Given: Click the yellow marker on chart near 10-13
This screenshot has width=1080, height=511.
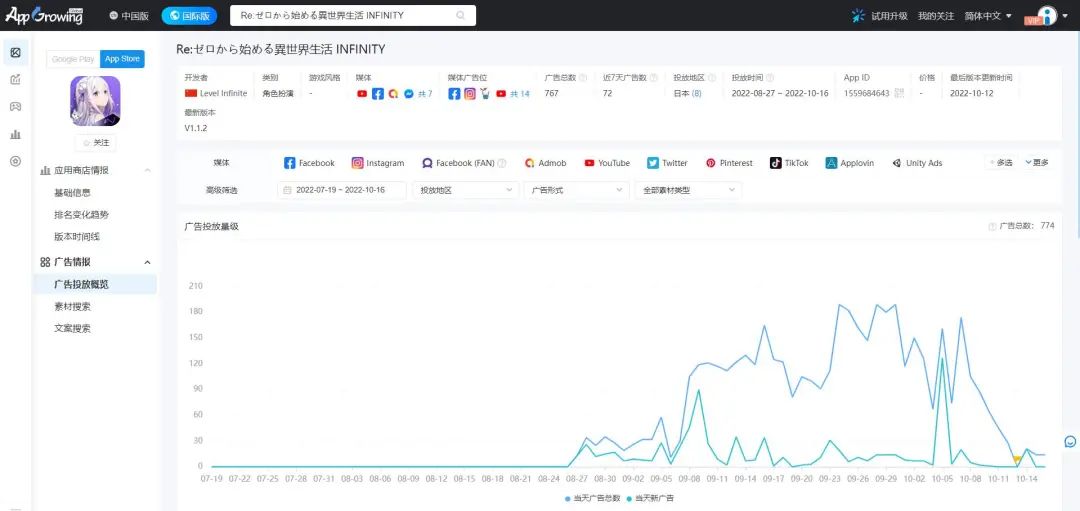Looking at the screenshot, I should (x=1017, y=459).
